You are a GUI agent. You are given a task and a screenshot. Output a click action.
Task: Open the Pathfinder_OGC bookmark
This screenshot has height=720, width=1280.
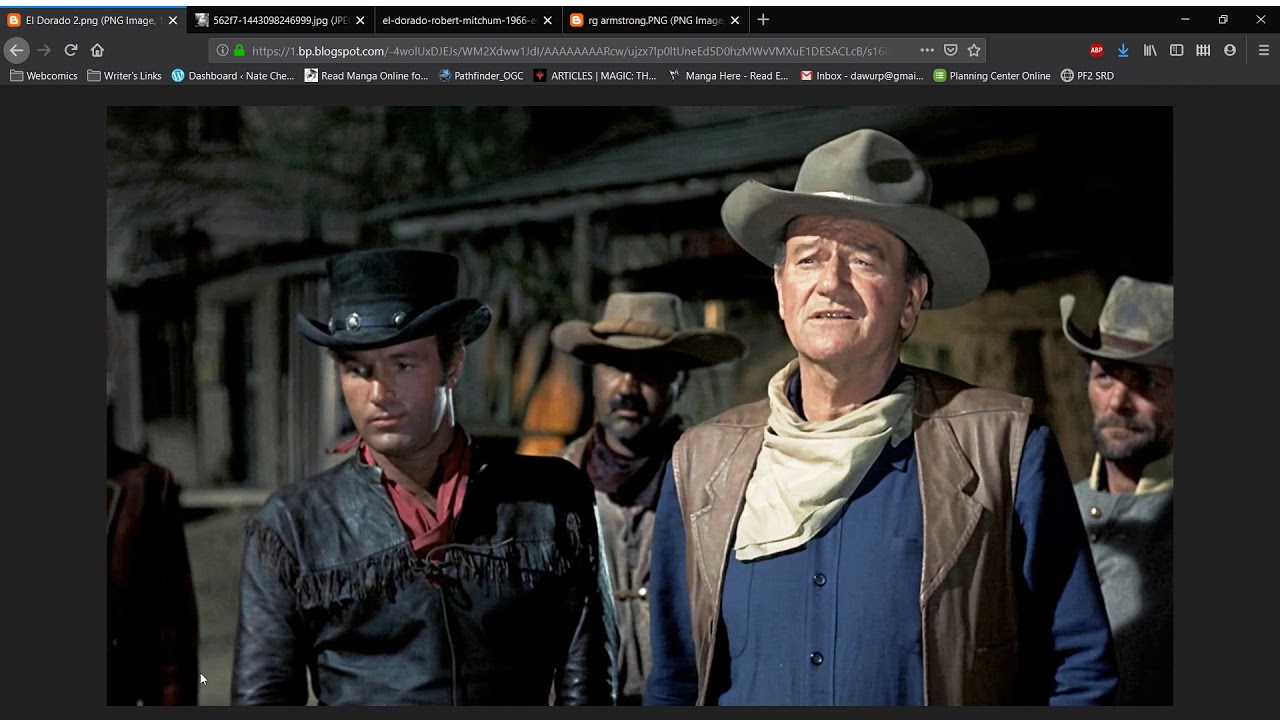click(x=481, y=76)
